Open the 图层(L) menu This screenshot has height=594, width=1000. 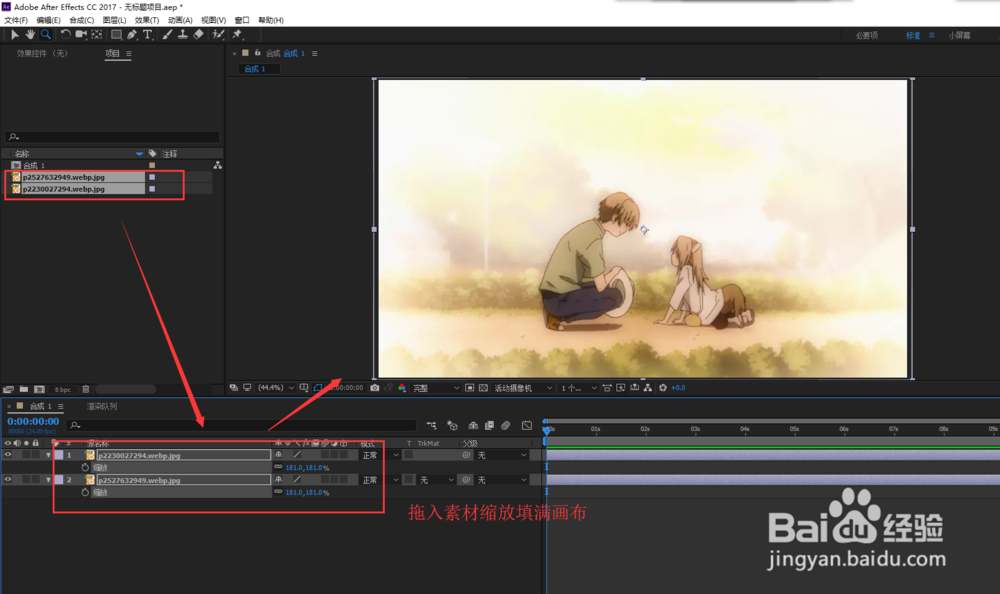(x=115, y=20)
